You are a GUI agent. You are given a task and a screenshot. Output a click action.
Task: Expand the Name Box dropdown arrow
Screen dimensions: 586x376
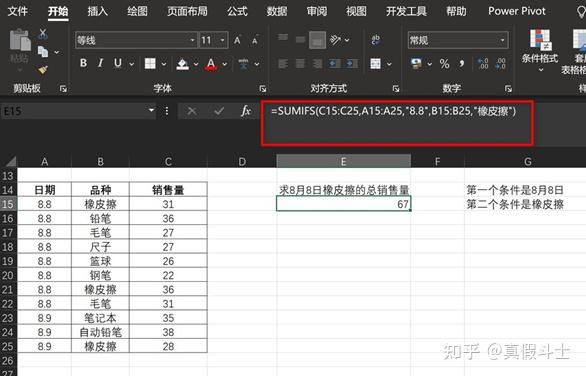151,110
